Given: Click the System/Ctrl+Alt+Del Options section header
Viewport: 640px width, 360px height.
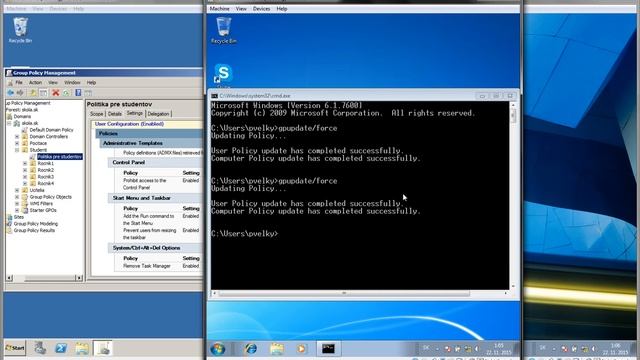Looking at the screenshot, I should pos(146,248).
